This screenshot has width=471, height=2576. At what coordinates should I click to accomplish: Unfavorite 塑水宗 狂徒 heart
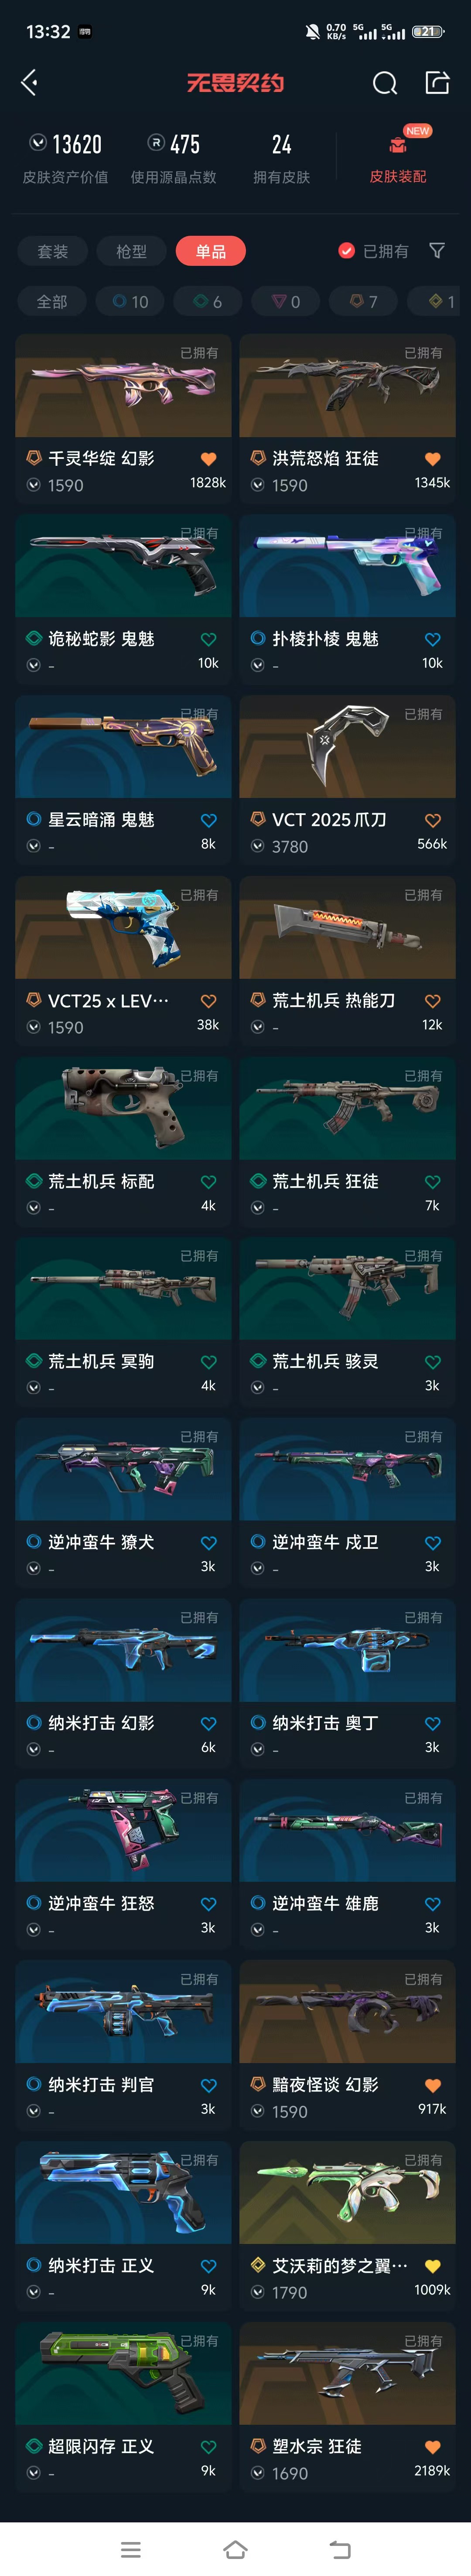(x=432, y=2447)
